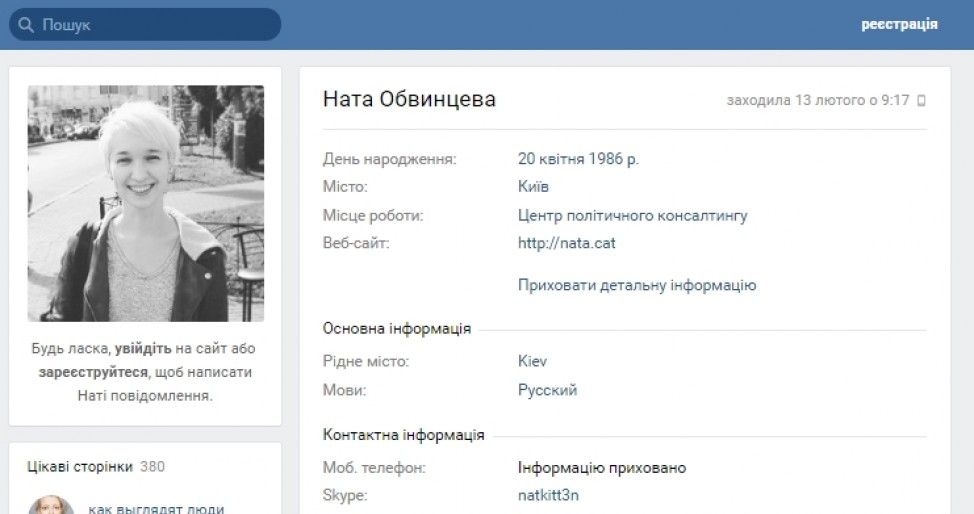Open workplace Центр політичного консалтингу
This screenshot has height=514, width=974.
tap(632, 215)
